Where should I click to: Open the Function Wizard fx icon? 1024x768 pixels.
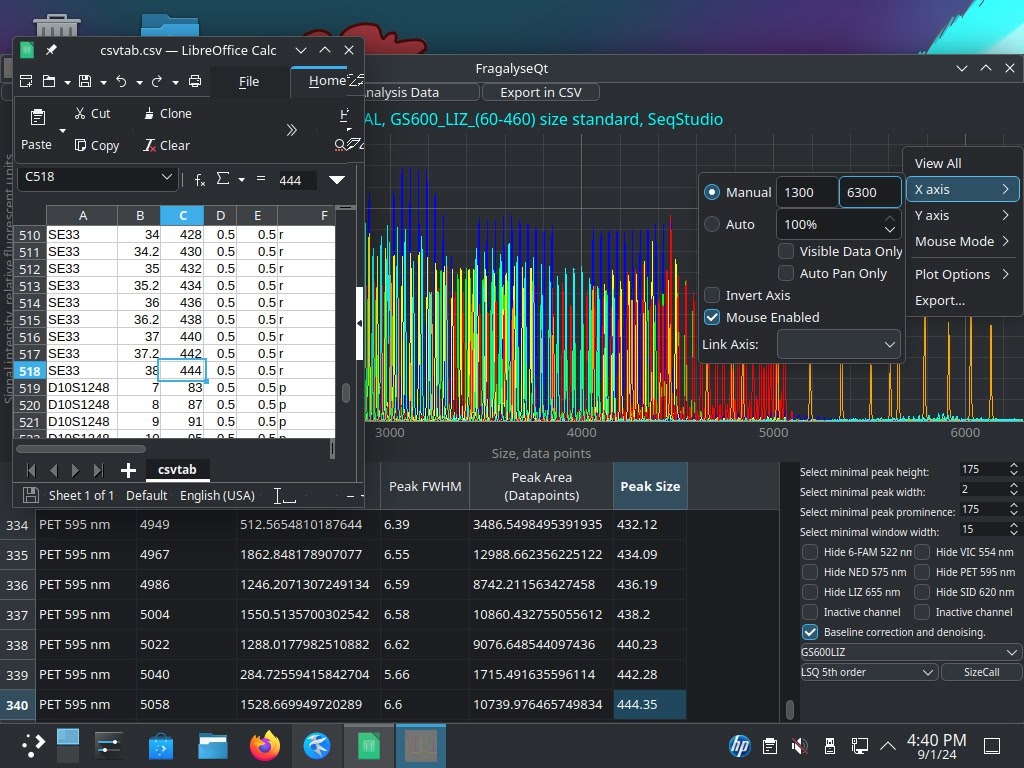(200, 180)
